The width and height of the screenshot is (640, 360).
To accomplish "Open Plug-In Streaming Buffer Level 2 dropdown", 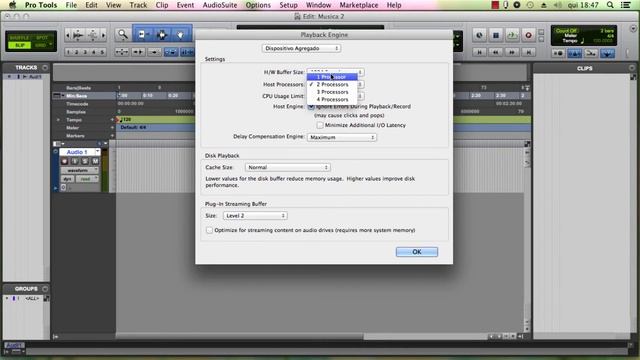I will tap(255, 216).
